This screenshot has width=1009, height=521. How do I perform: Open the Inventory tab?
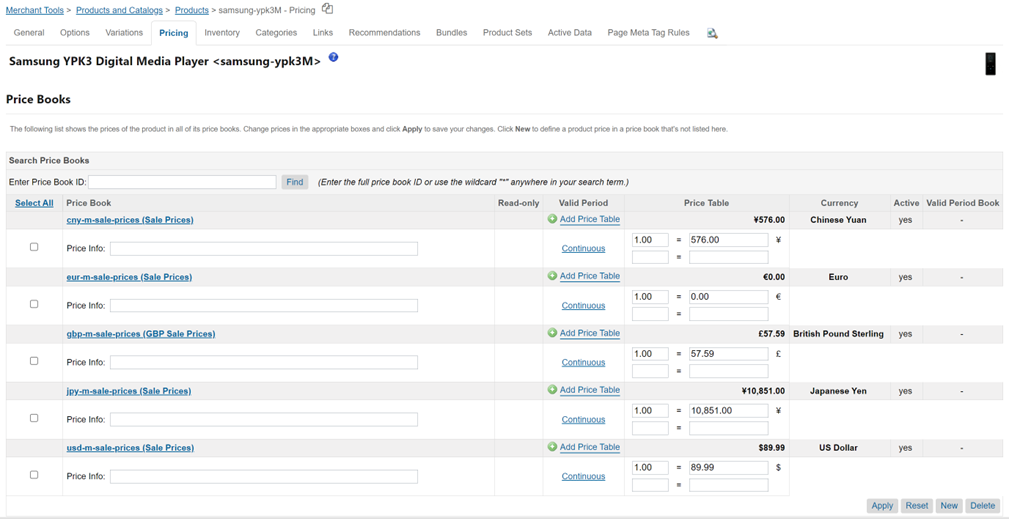(x=222, y=33)
